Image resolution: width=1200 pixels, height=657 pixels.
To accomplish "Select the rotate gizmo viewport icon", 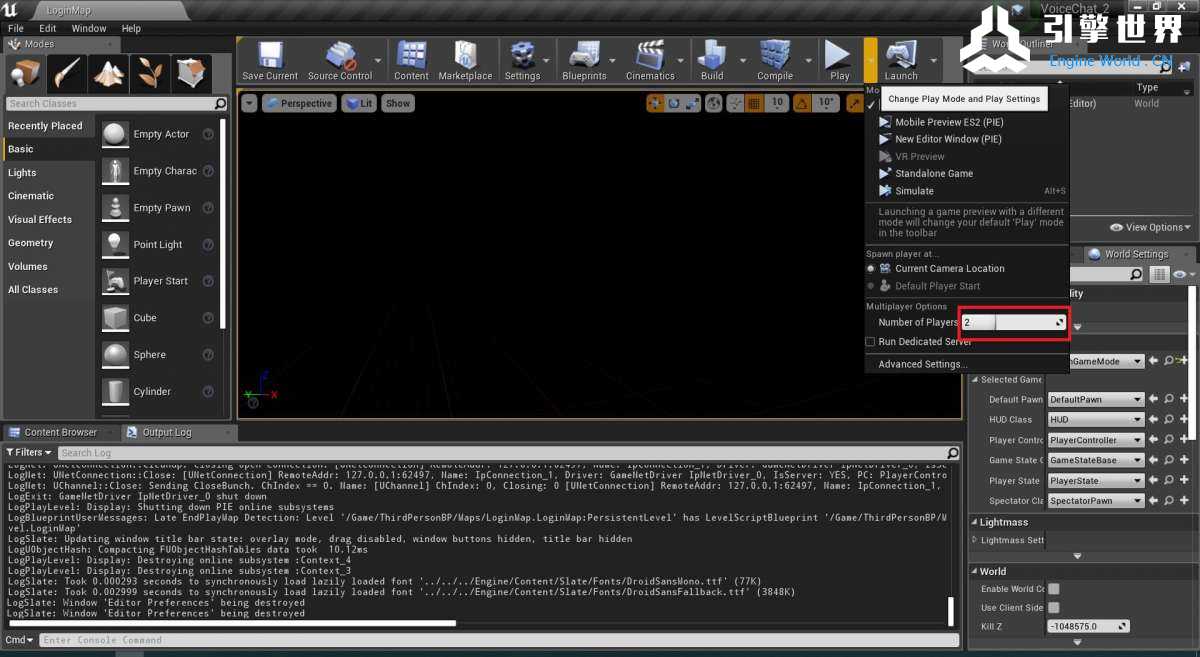I will point(674,103).
